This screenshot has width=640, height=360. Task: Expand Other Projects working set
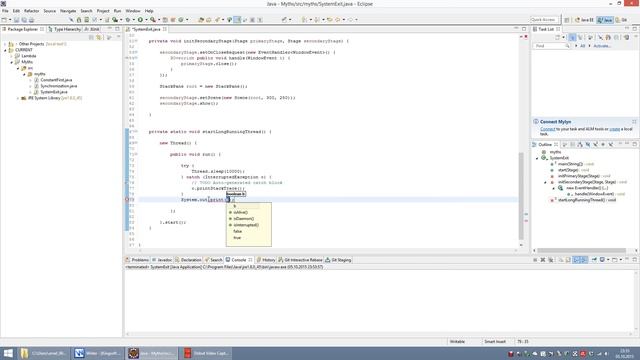[5, 44]
